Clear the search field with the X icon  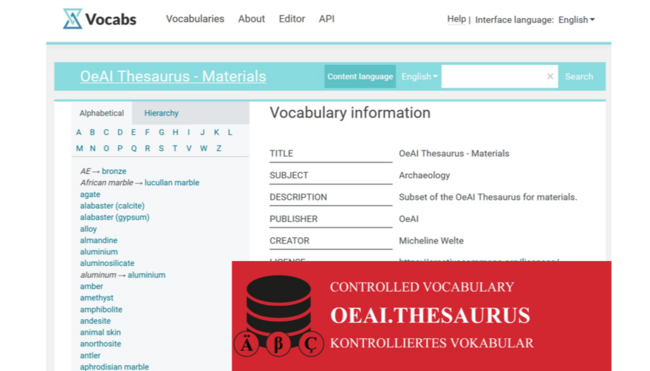pos(550,76)
